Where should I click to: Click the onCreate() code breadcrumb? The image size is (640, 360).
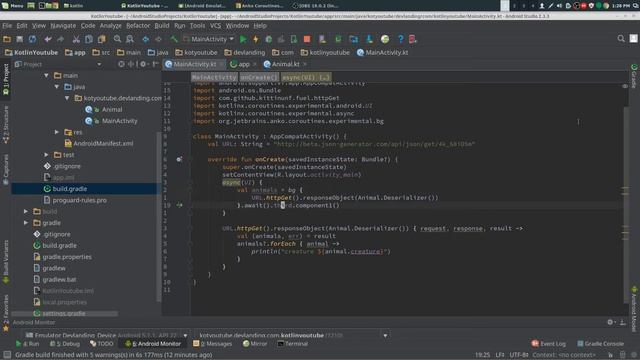point(259,77)
